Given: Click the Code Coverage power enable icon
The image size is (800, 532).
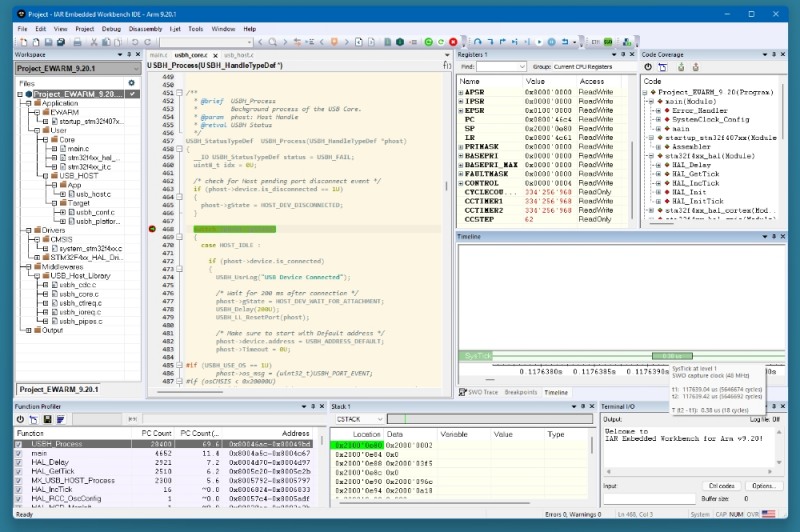Looking at the screenshot, I should pos(647,66).
